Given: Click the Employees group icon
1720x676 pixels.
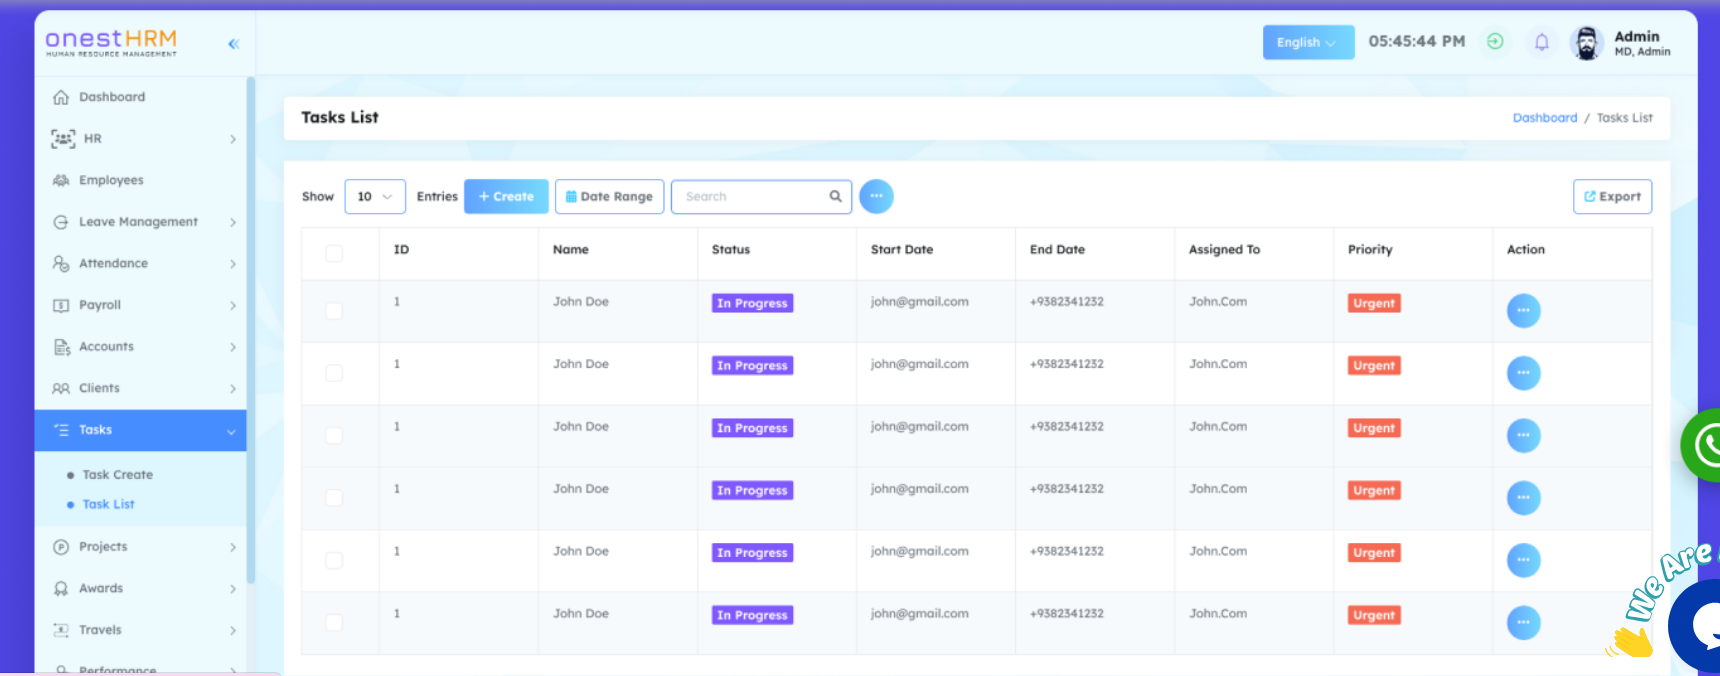Looking at the screenshot, I should [61, 180].
